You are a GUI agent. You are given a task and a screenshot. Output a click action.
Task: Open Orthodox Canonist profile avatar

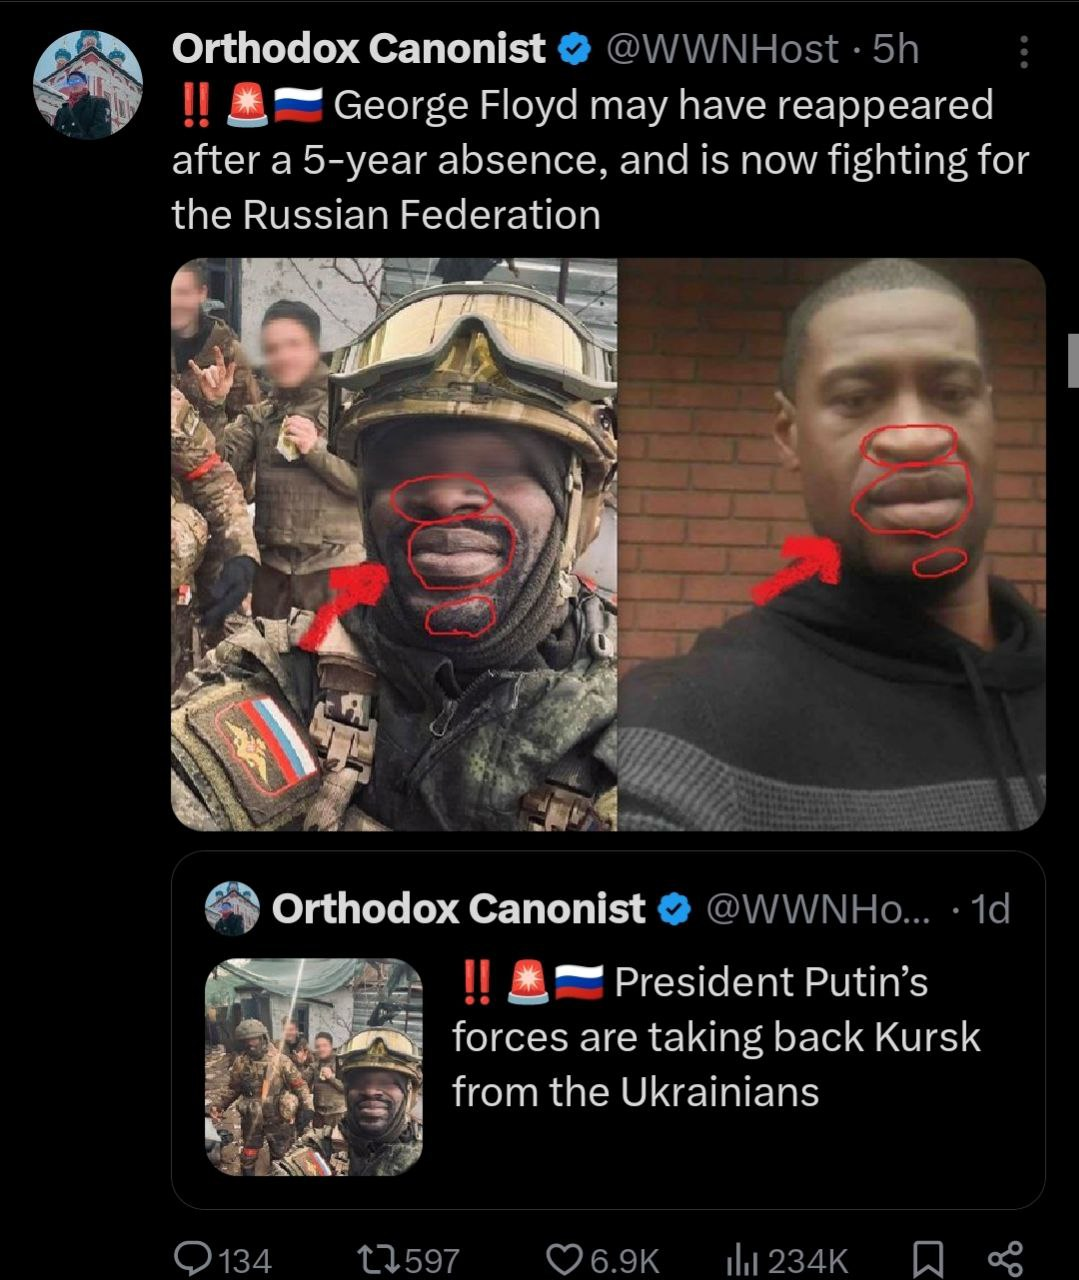[x=88, y=84]
